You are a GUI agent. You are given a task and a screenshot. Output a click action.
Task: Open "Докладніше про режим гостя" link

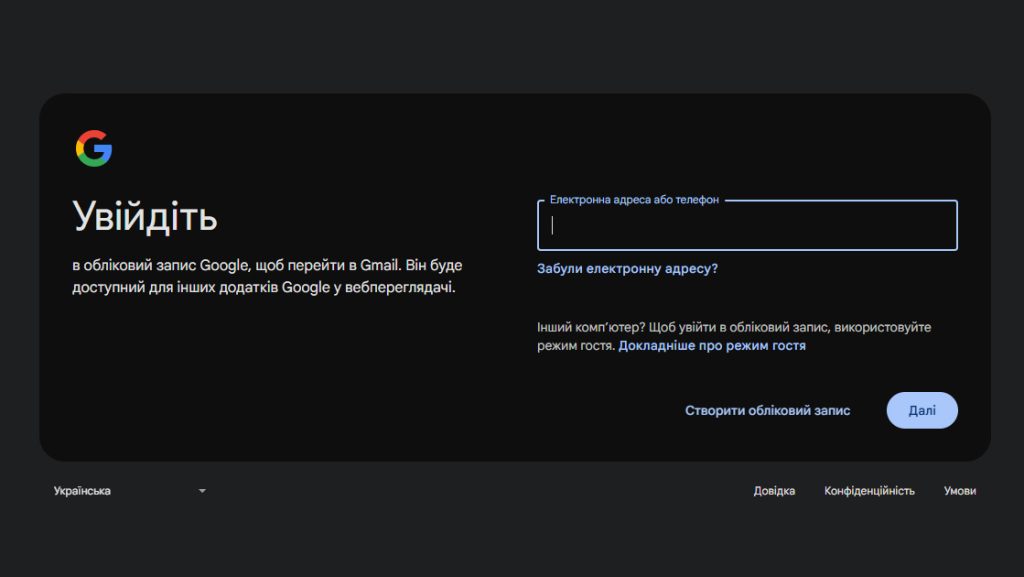(712, 345)
